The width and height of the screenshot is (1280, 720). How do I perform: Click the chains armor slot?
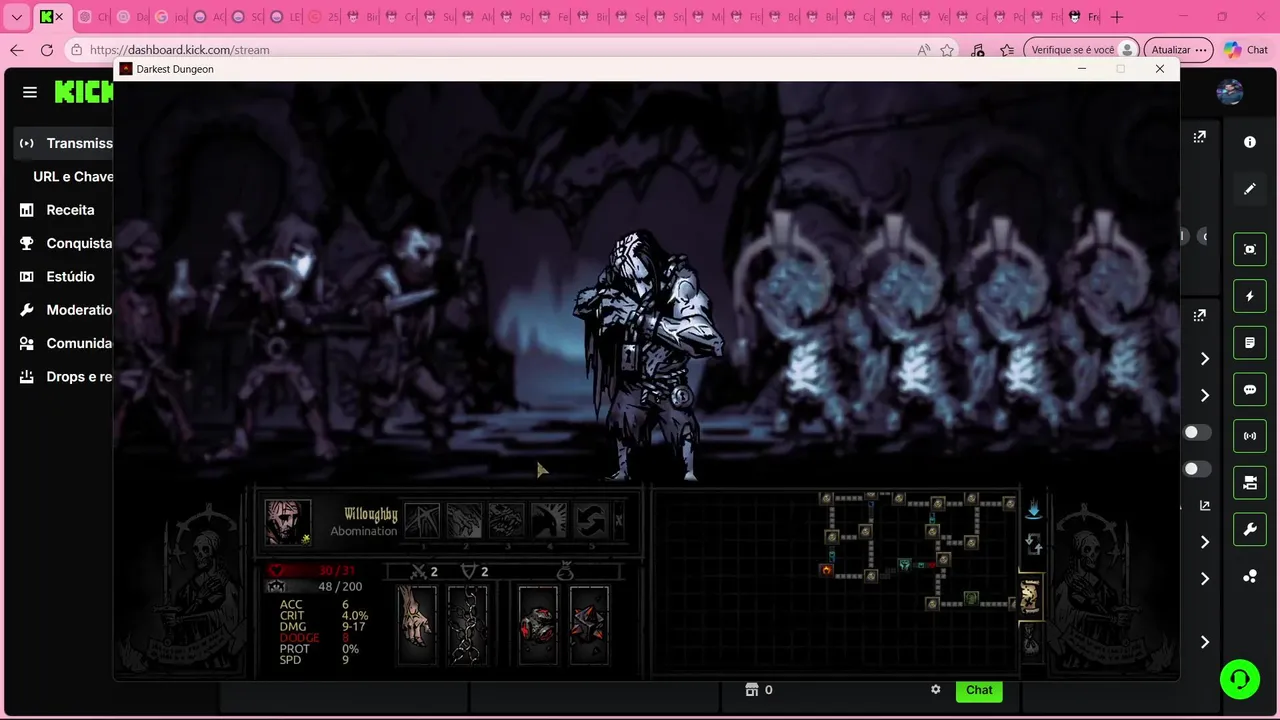tap(467, 625)
